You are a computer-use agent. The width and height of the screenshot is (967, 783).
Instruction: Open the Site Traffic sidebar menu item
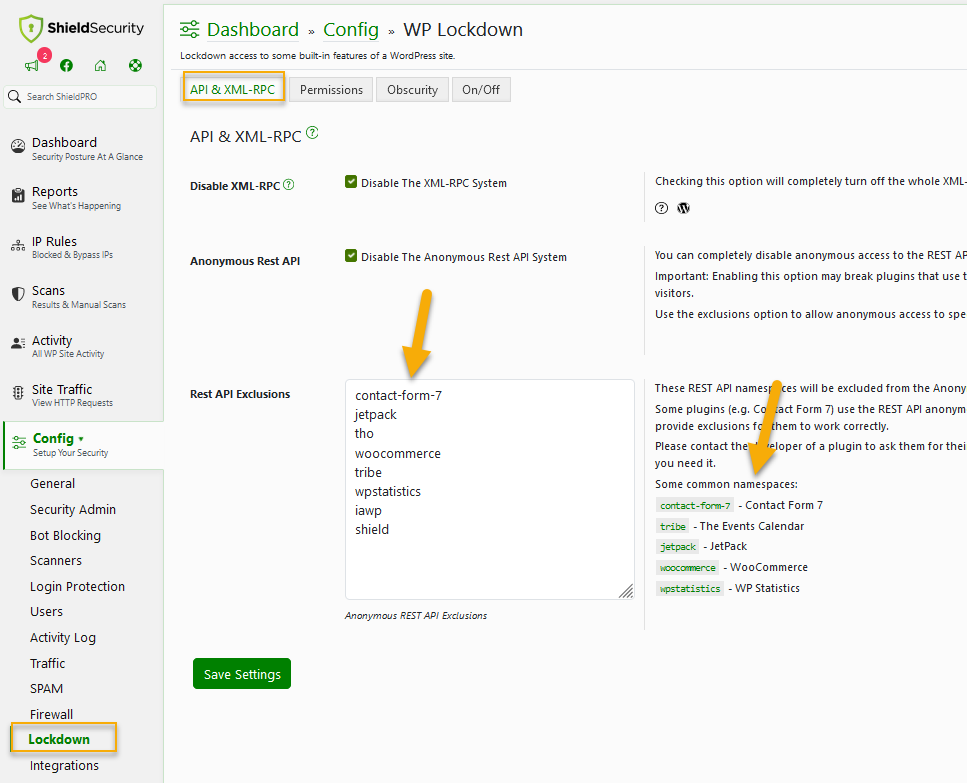(81, 395)
